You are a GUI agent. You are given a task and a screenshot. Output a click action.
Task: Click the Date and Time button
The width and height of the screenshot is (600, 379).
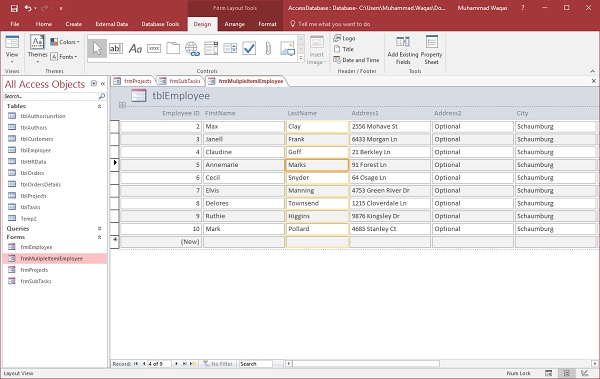pyautogui.click(x=356, y=60)
